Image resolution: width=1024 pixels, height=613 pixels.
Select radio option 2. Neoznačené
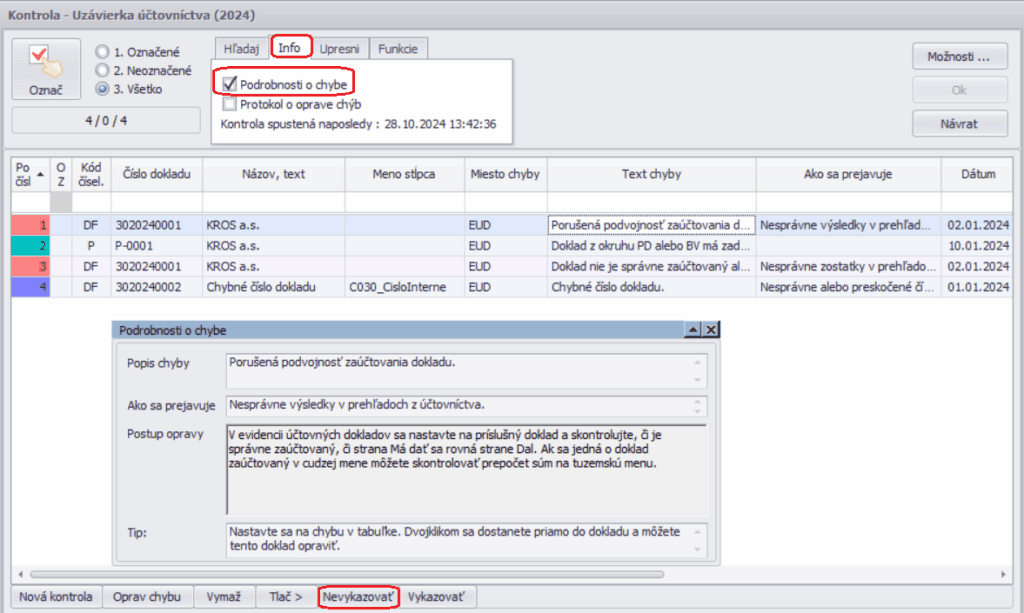tap(103, 70)
